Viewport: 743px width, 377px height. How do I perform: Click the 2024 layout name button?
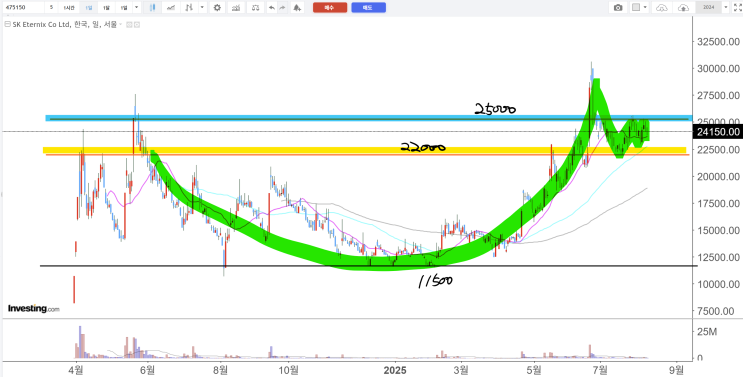(x=709, y=8)
